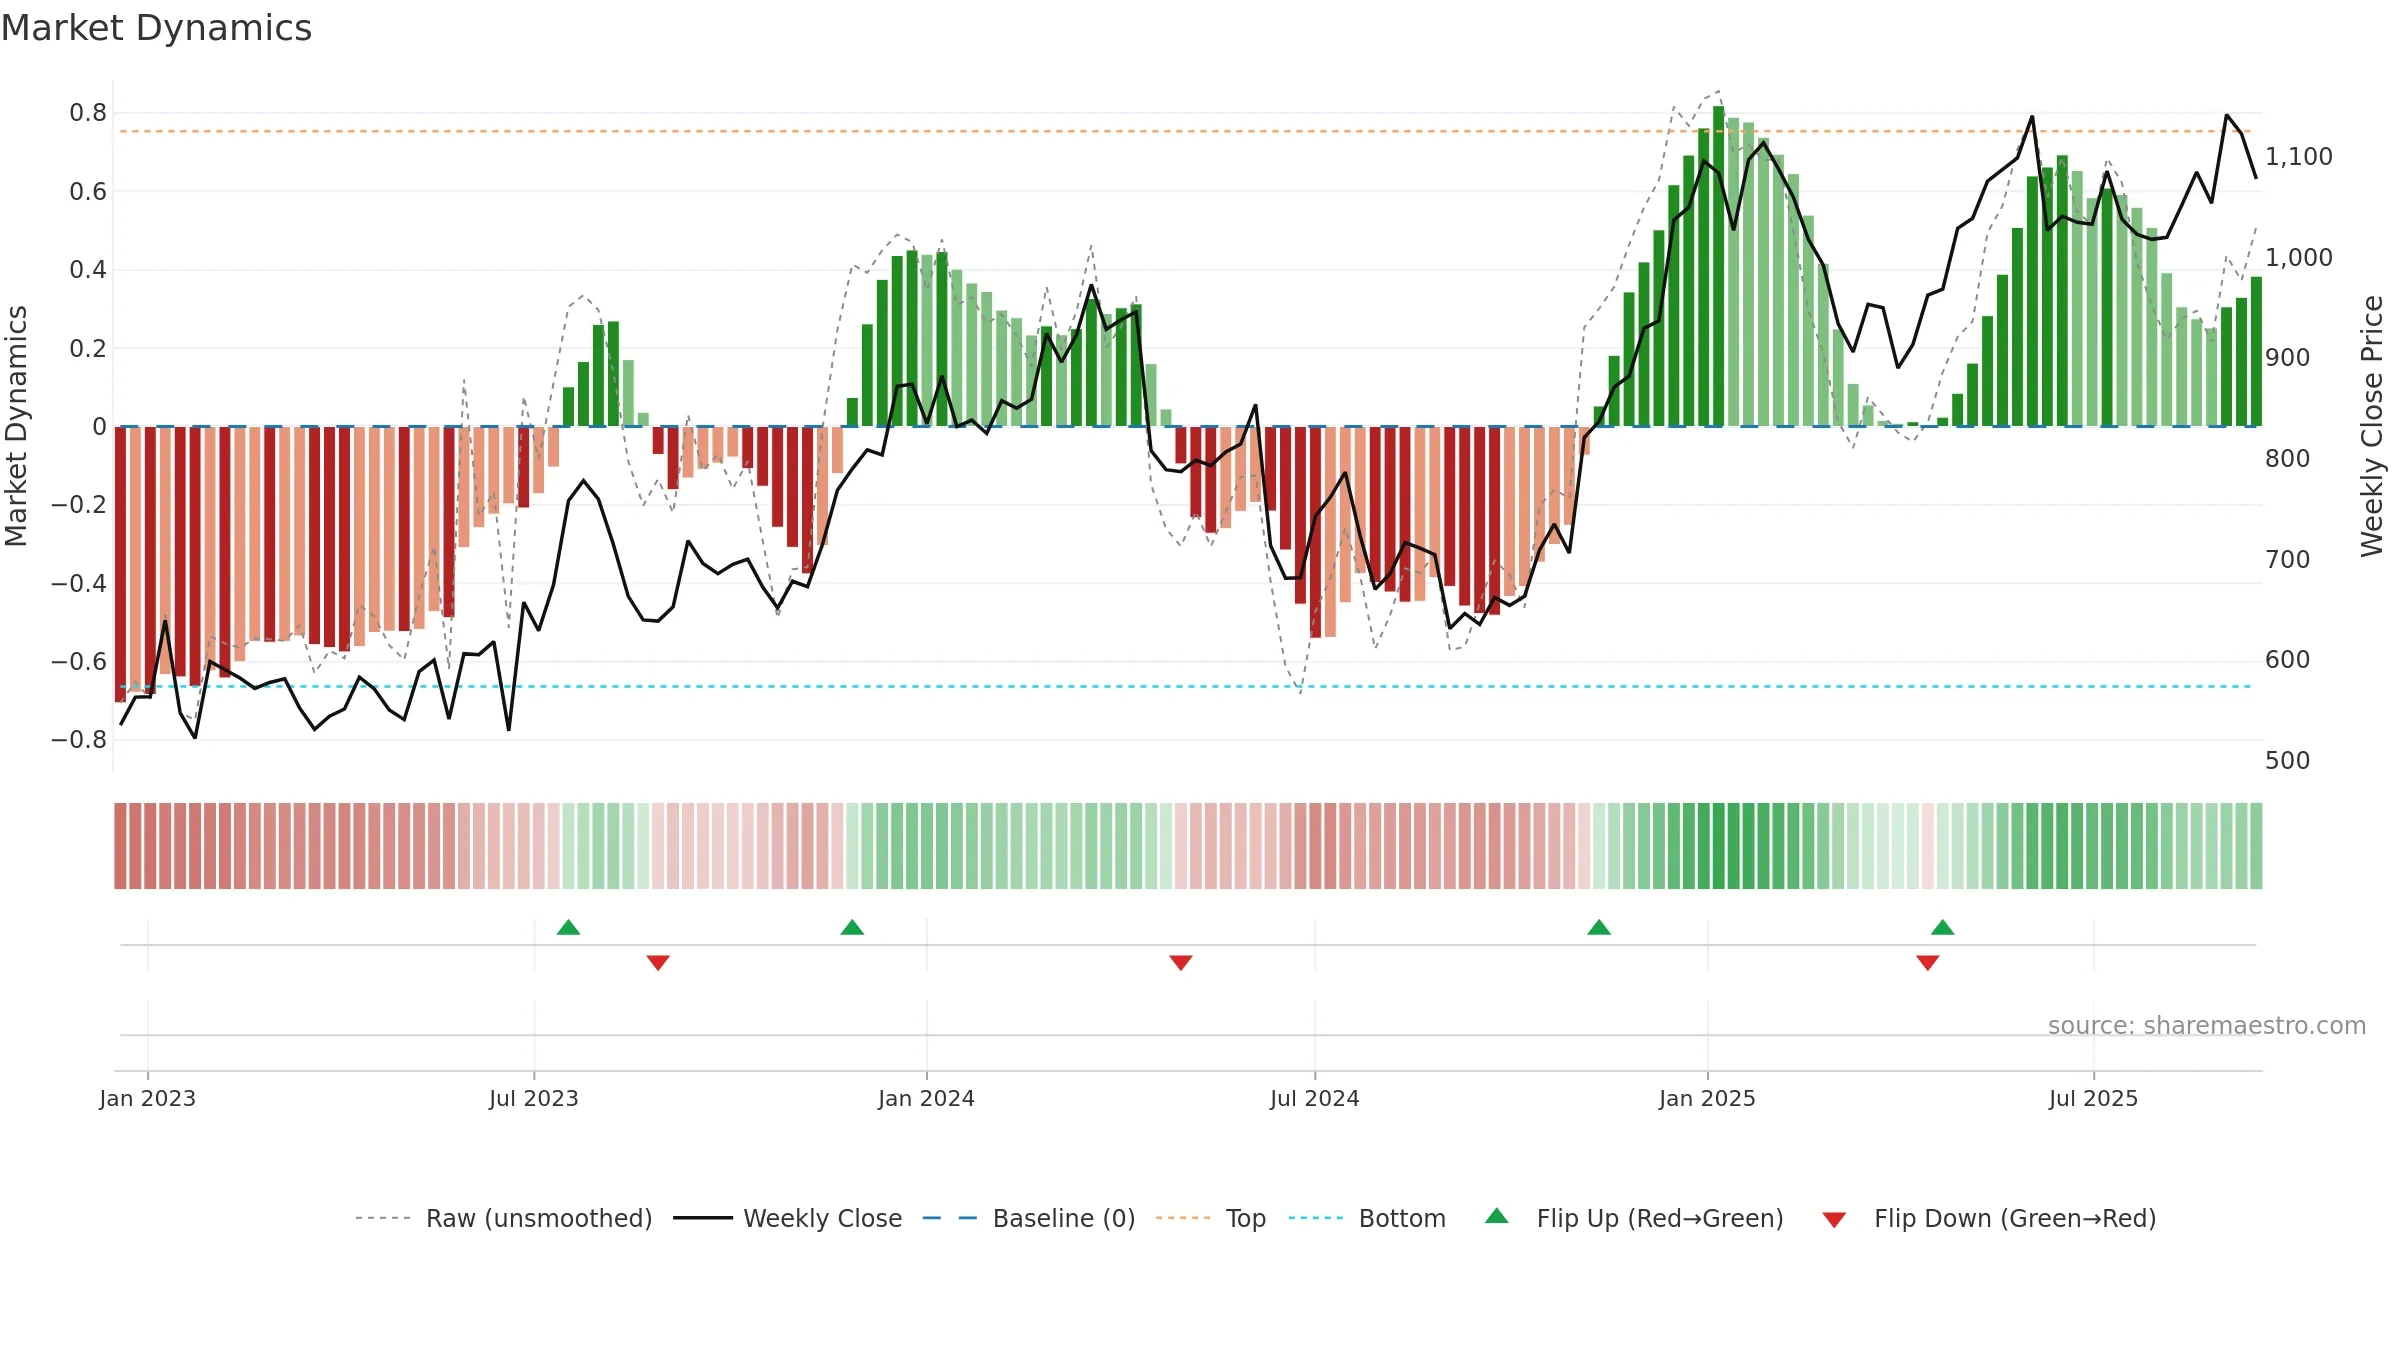
Task: Click the −0.8 left-axis tick label
Action: (79, 740)
